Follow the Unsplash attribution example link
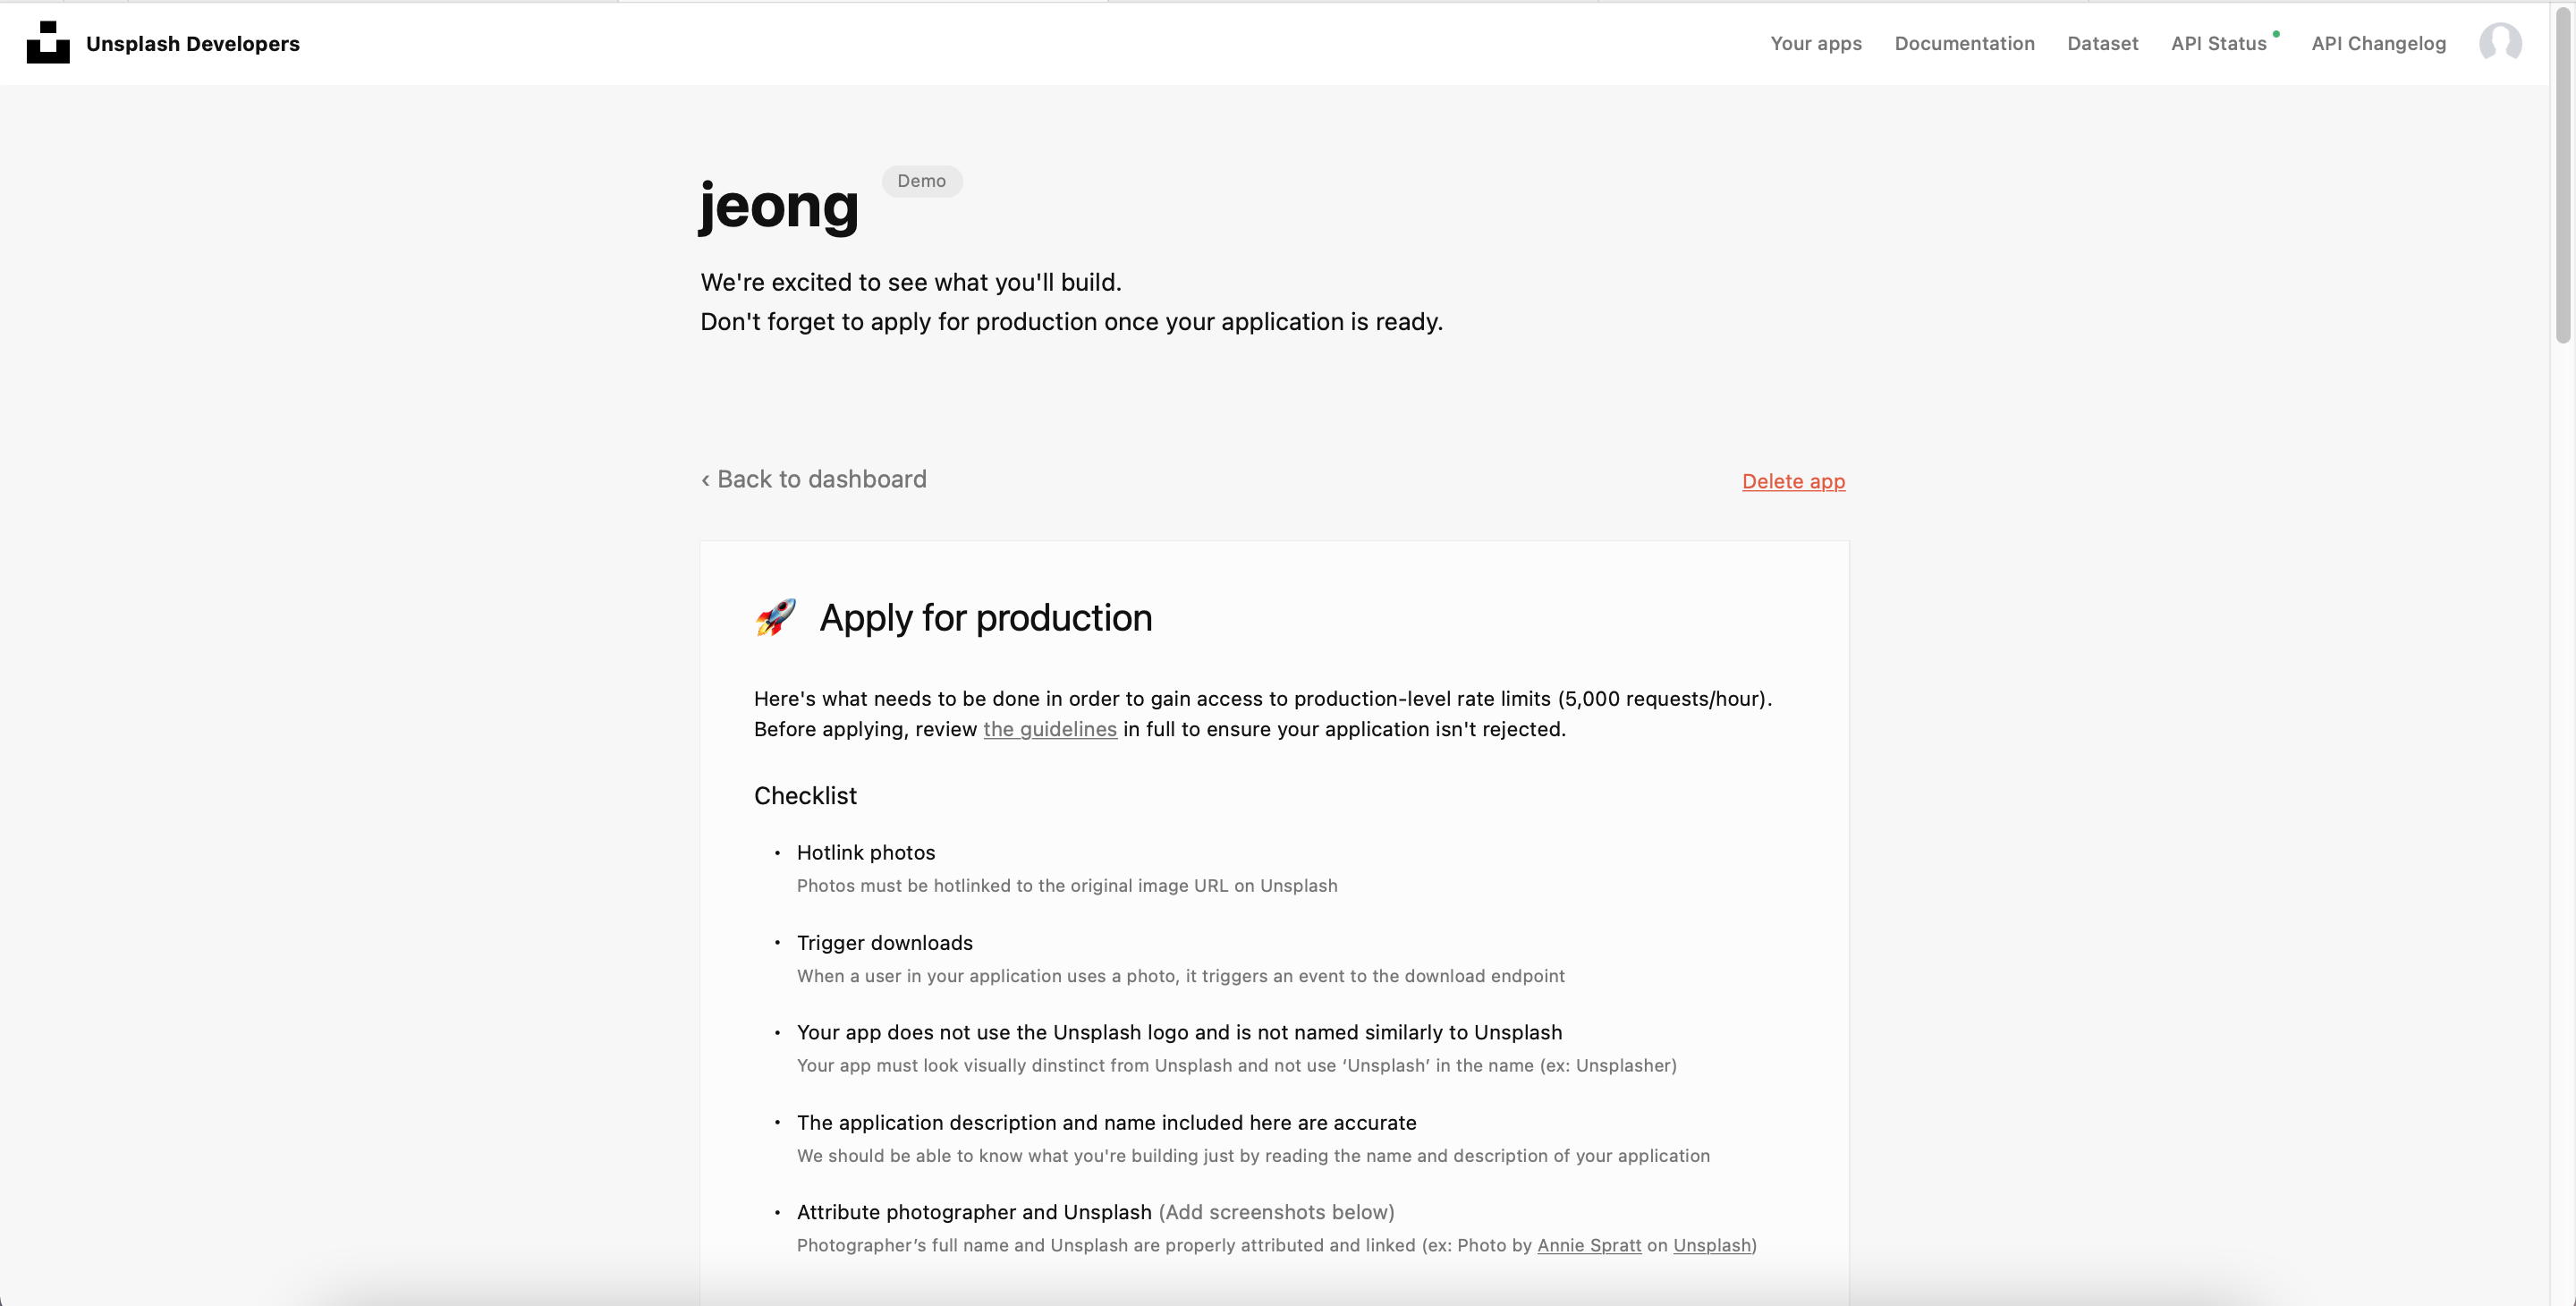The width and height of the screenshot is (2576, 1306). 1712,1245
